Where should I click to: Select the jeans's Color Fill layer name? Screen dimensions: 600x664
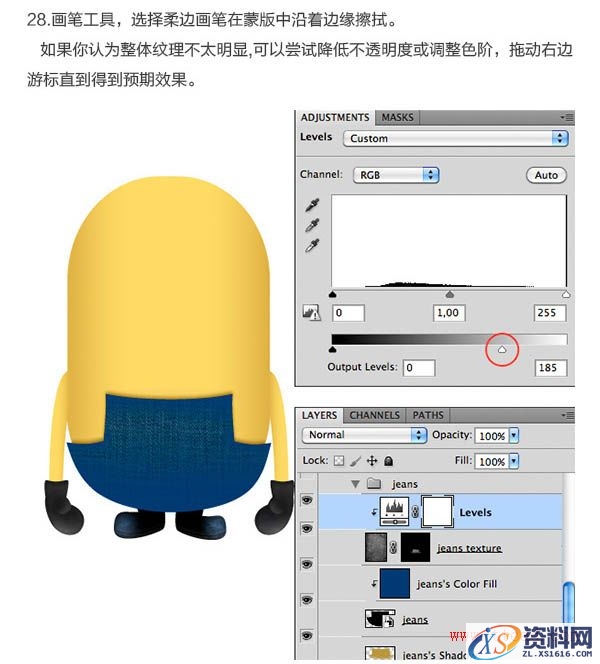click(x=457, y=584)
